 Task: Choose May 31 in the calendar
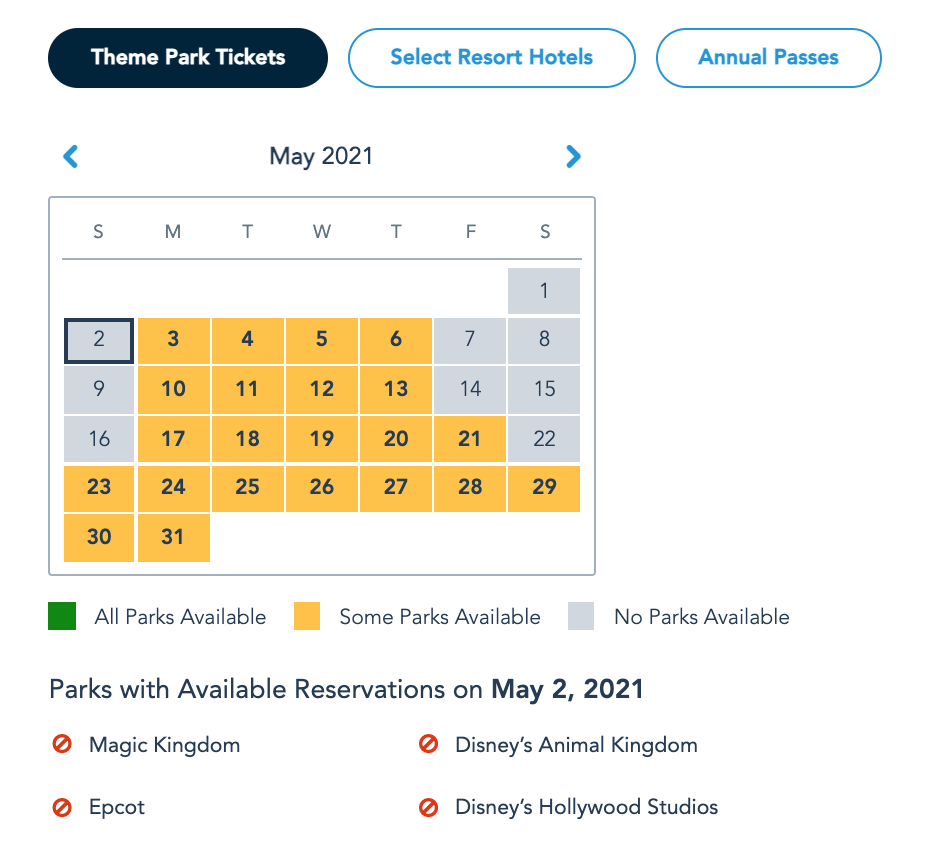click(173, 537)
